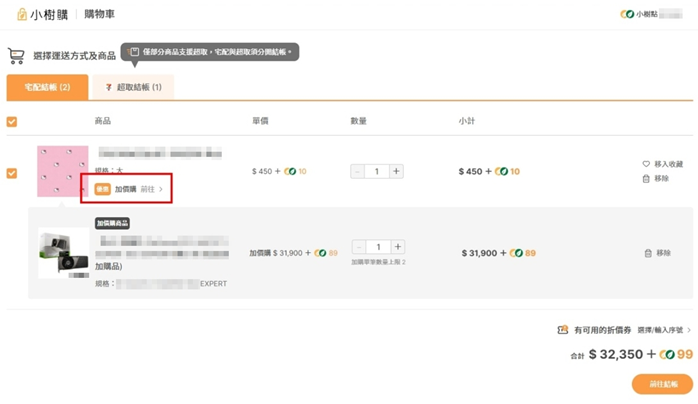Click the 優惠 orange badge
The height and width of the screenshot is (404, 698).
(102, 188)
